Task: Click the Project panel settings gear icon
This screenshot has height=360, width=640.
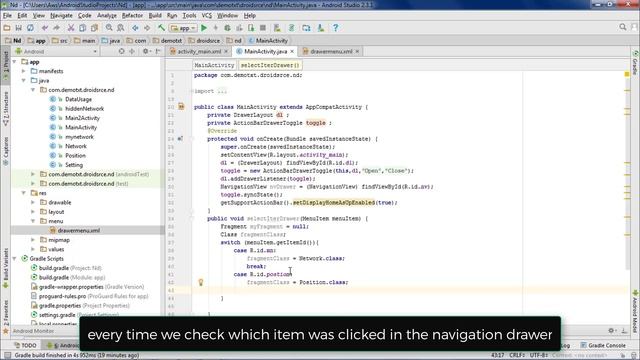Action: (x=145, y=51)
